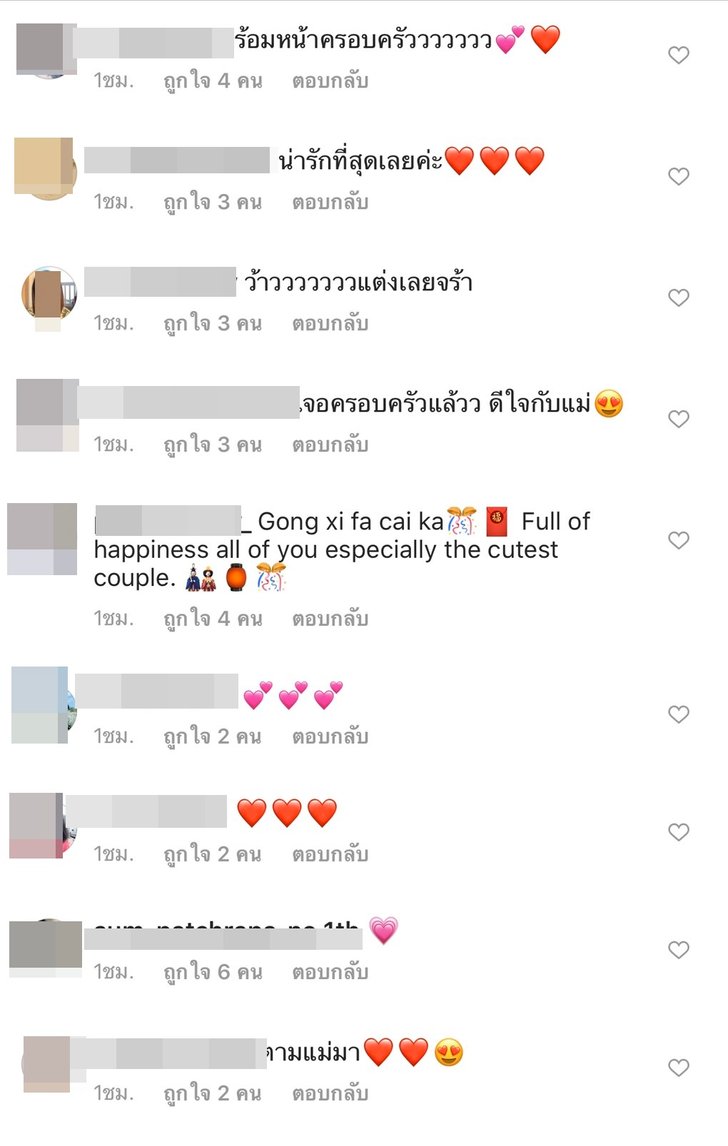Reply to the ตามแม่มา comment
The width and height of the screenshot is (728, 1146).
(330, 1094)
